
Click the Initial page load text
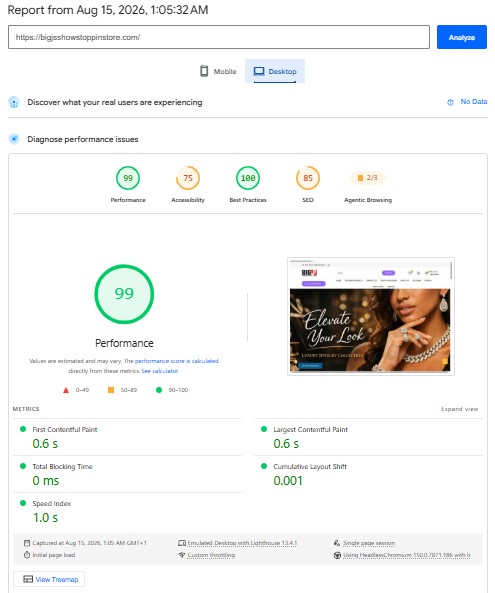pyautogui.click(x=54, y=555)
